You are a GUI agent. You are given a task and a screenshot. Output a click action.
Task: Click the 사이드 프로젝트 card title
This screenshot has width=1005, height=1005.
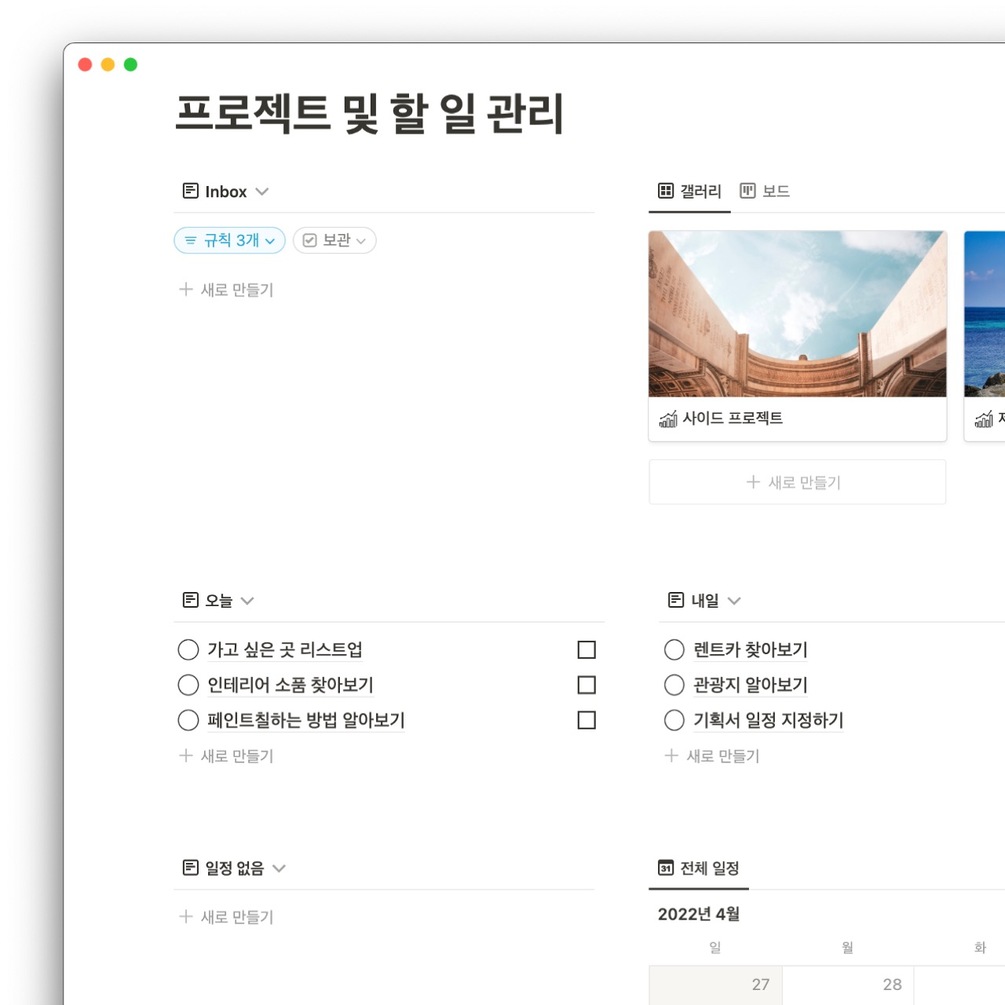(x=733, y=418)
